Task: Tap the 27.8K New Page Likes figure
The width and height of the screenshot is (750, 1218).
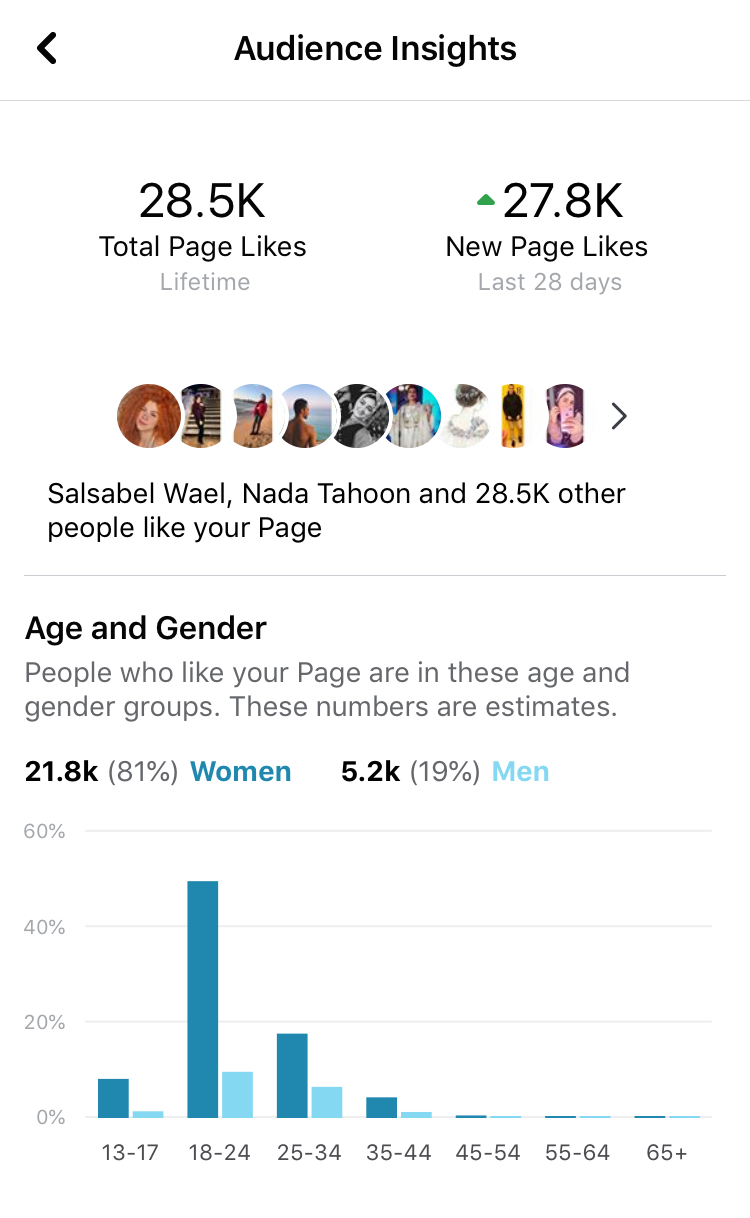Action: [x=563, y=201]
